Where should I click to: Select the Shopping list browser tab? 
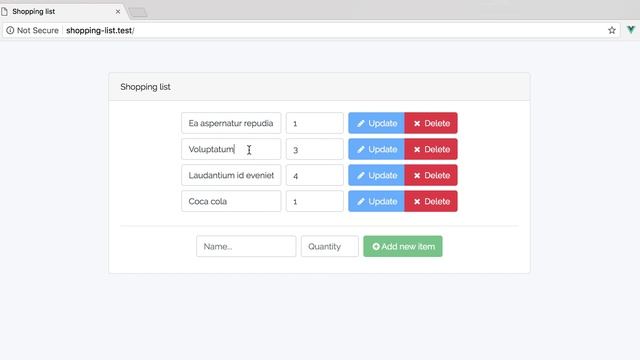(63, 11)
